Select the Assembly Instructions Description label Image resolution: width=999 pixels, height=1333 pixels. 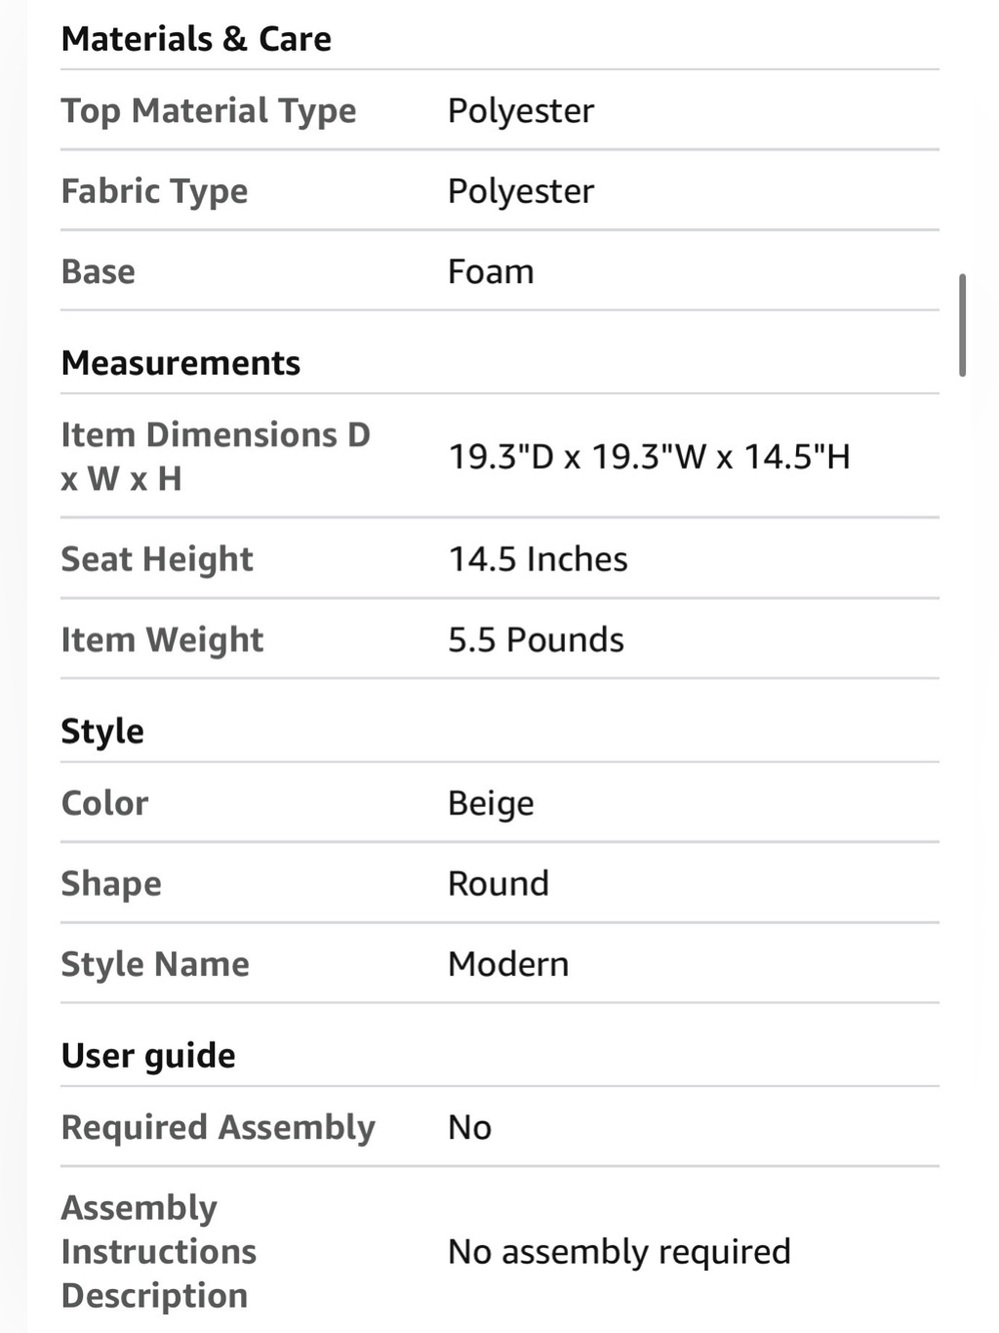coord(159,1251)
